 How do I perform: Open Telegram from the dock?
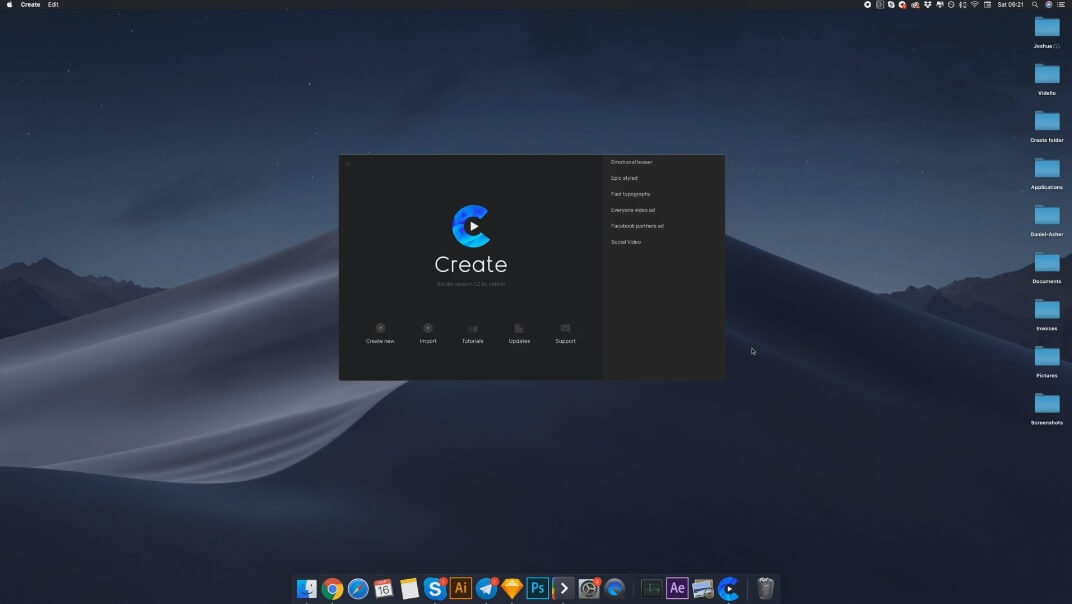coord(486,588)
